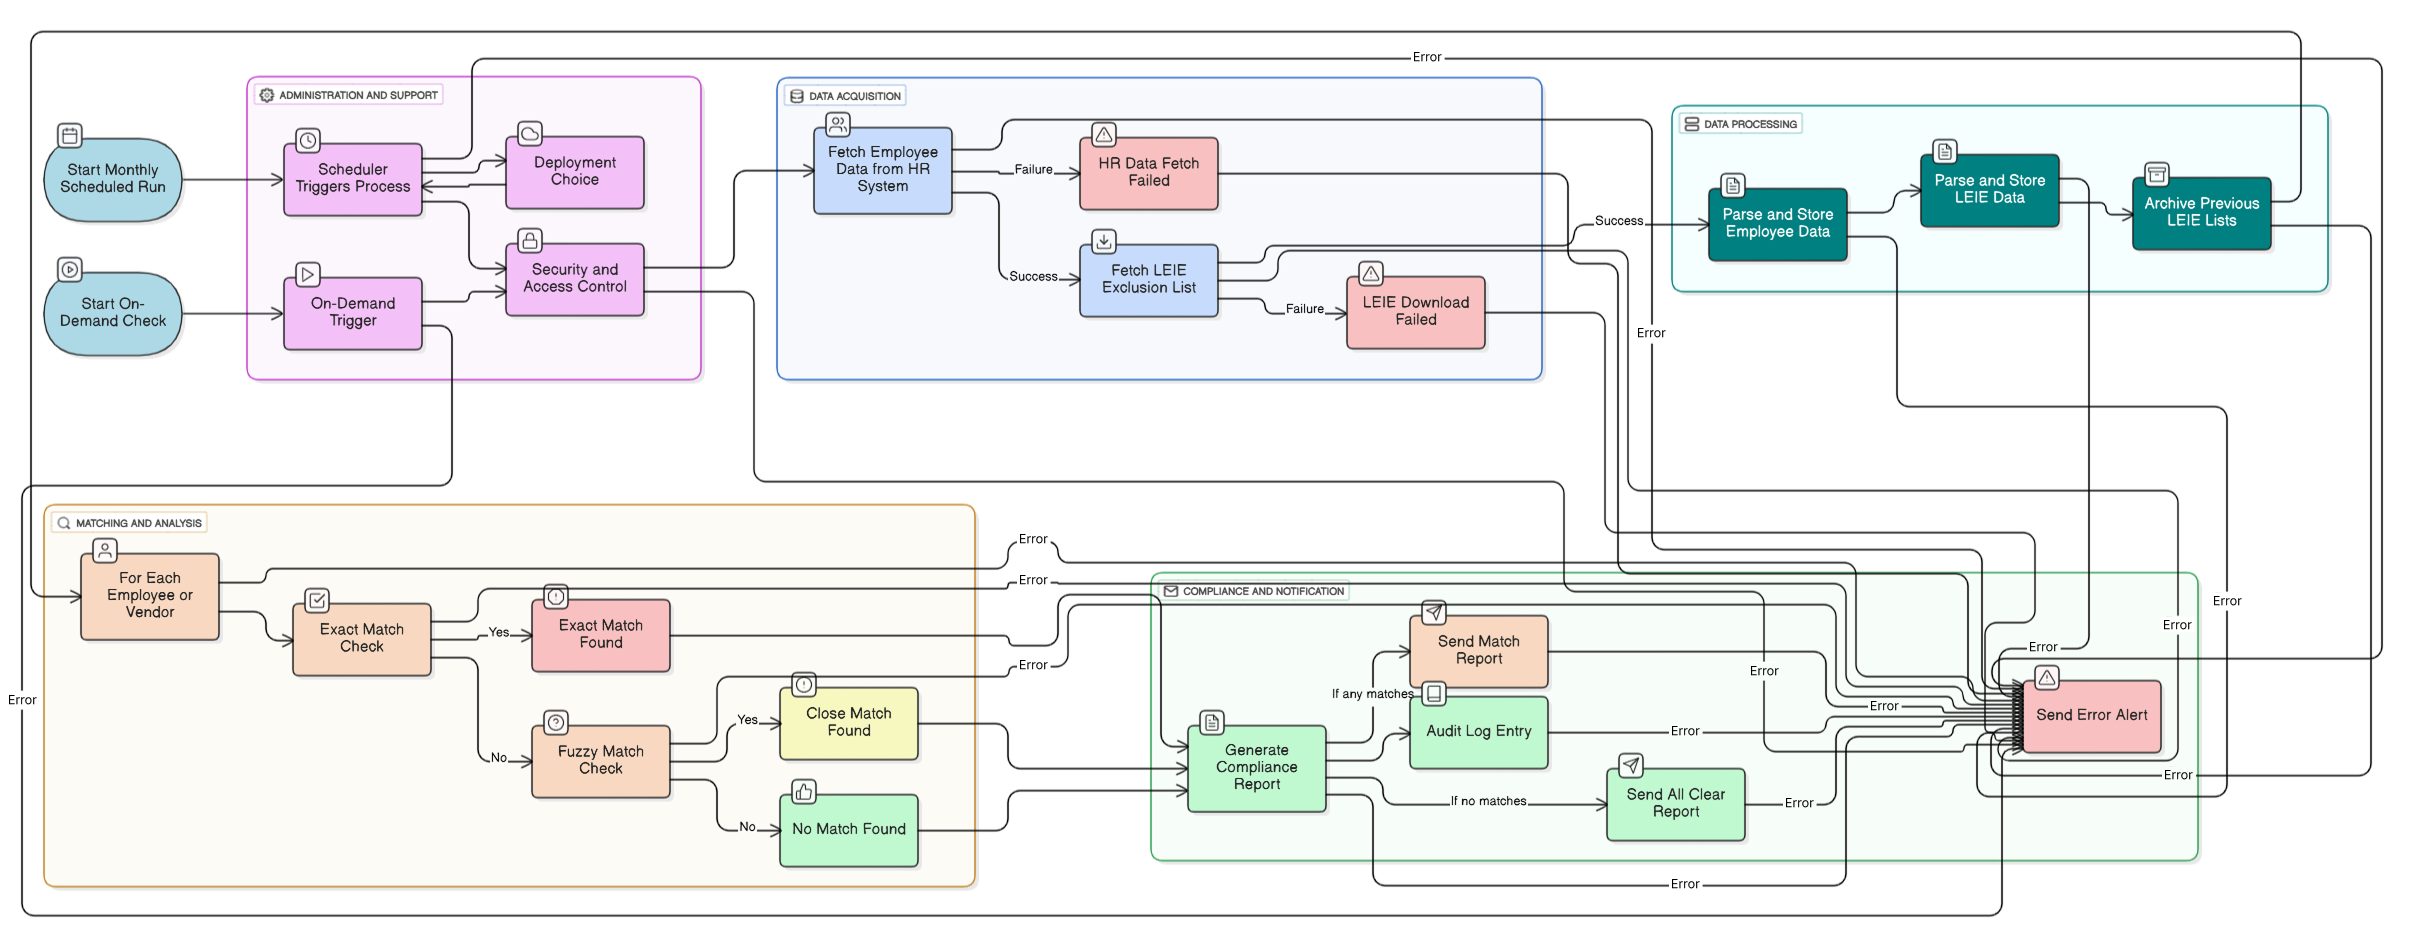Click the cloud icon on Deployment Choice

531,133
